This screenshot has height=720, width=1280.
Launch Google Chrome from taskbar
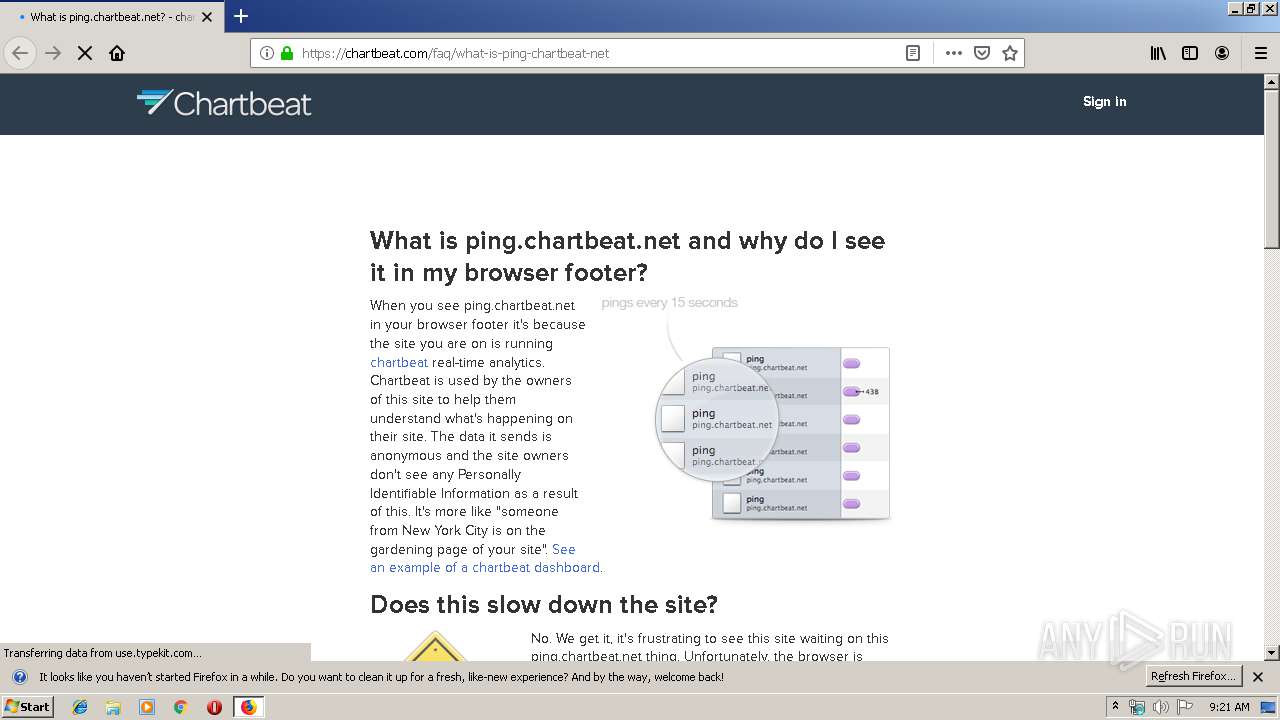180,707
